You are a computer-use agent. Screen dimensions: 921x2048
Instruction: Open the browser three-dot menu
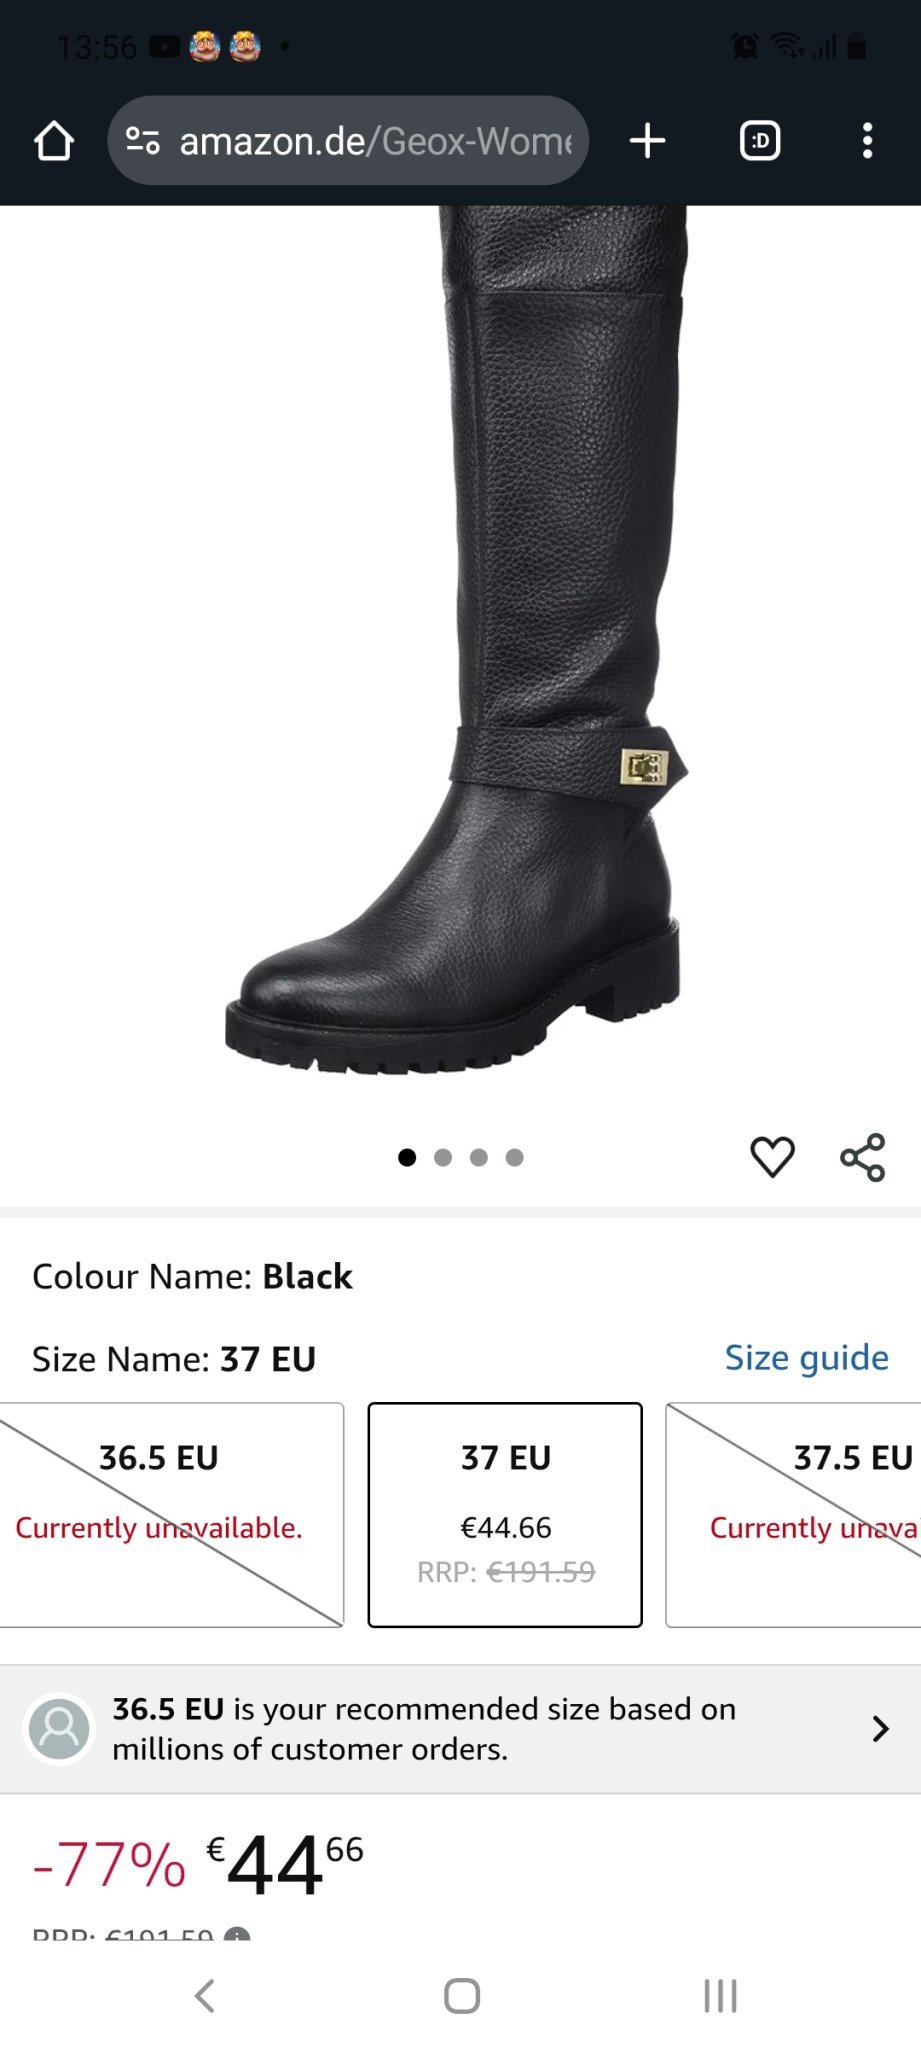tap(867, 141)
